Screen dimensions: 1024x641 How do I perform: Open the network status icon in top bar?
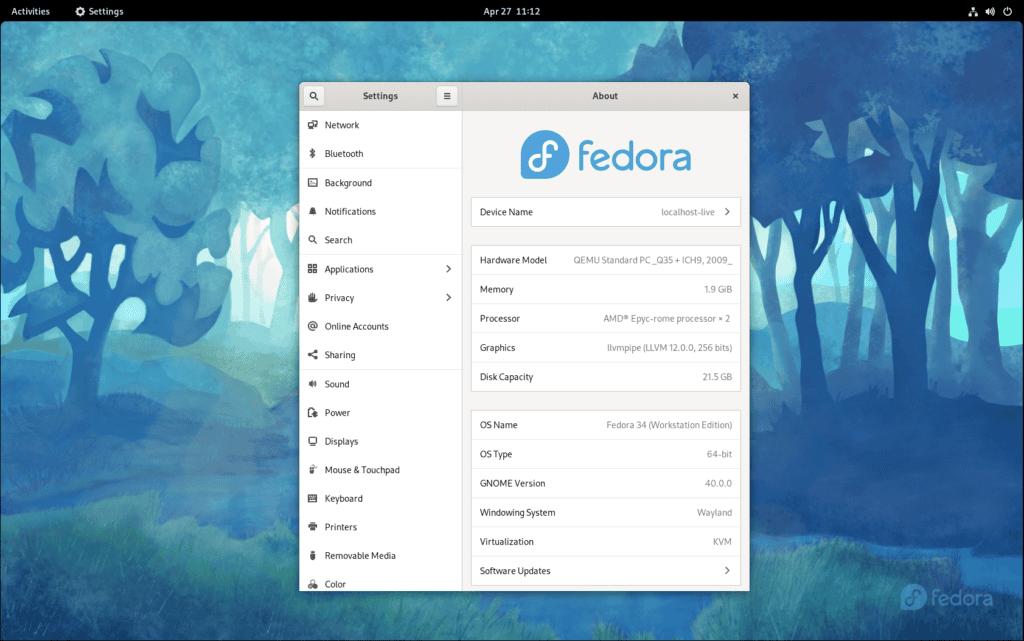pyautogui.click(x=973, y=12)
